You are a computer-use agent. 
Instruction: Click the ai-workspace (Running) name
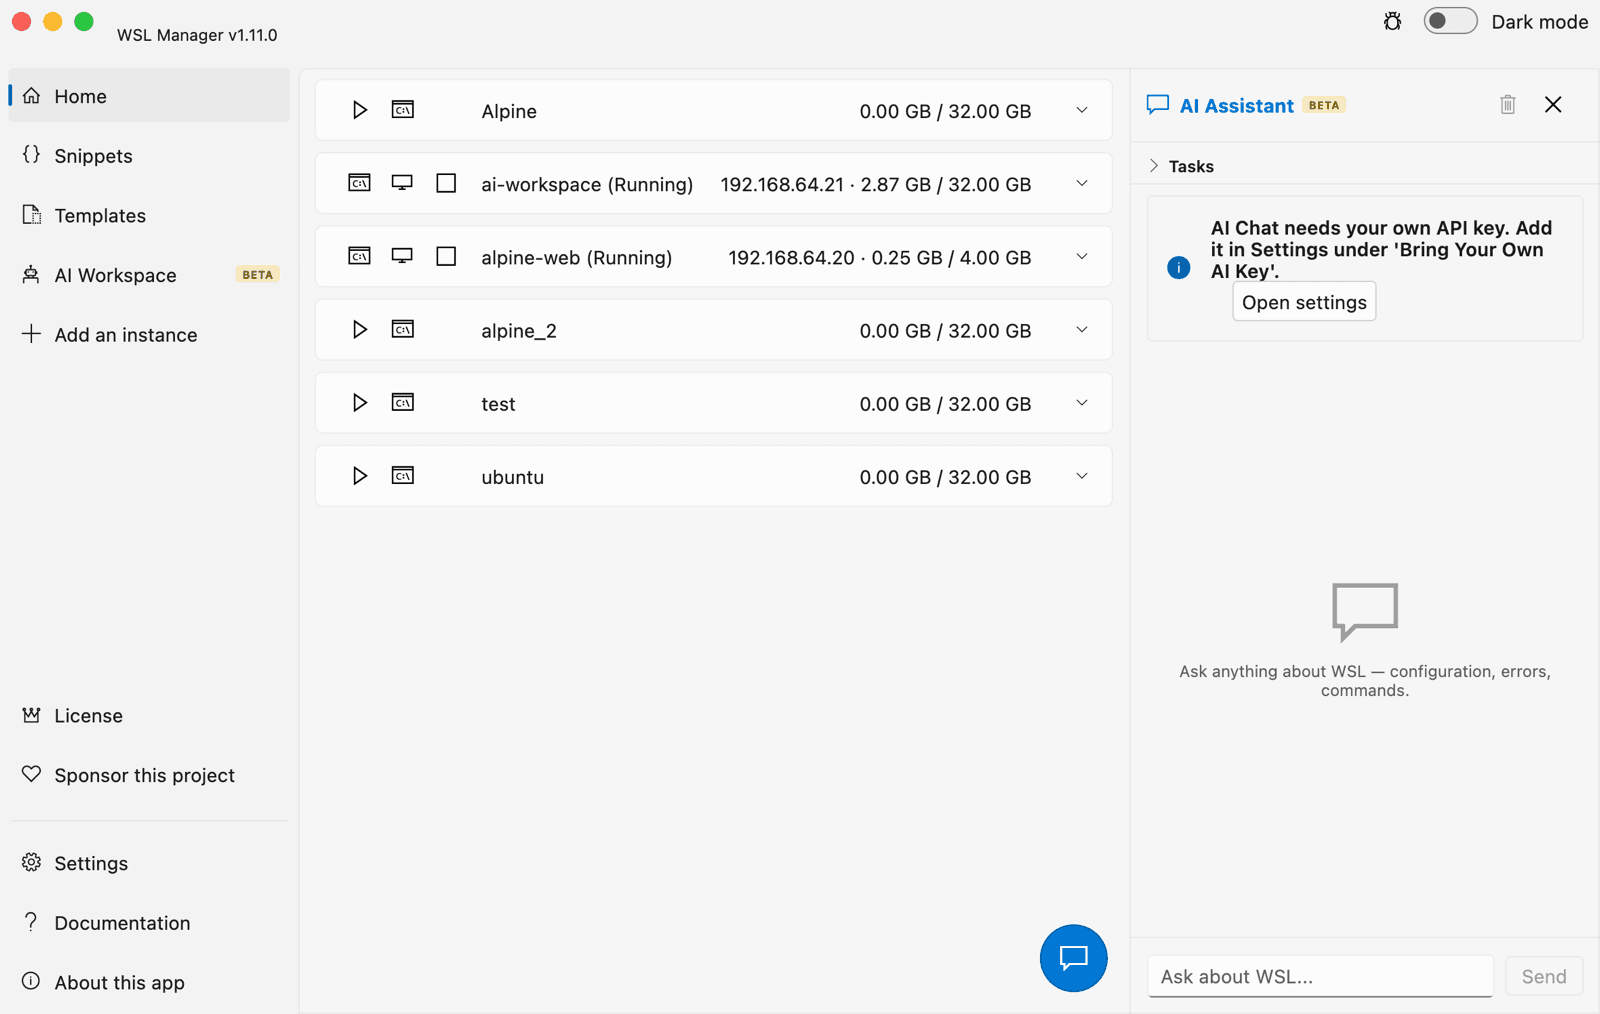[587, 184]
